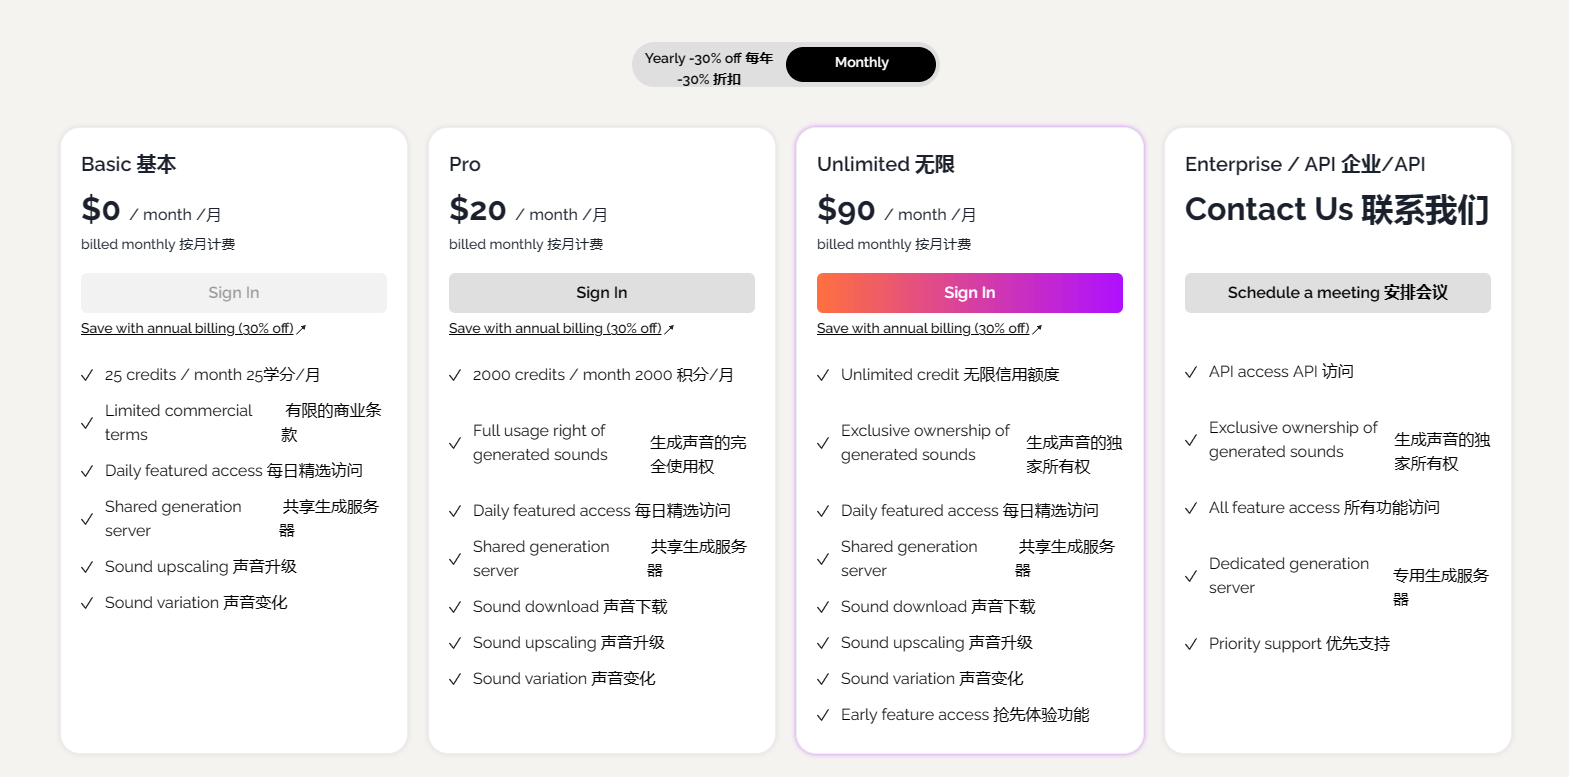Click Sign In on the Basic plan
Screen dimensions: 1569x777
coord(233,292)
